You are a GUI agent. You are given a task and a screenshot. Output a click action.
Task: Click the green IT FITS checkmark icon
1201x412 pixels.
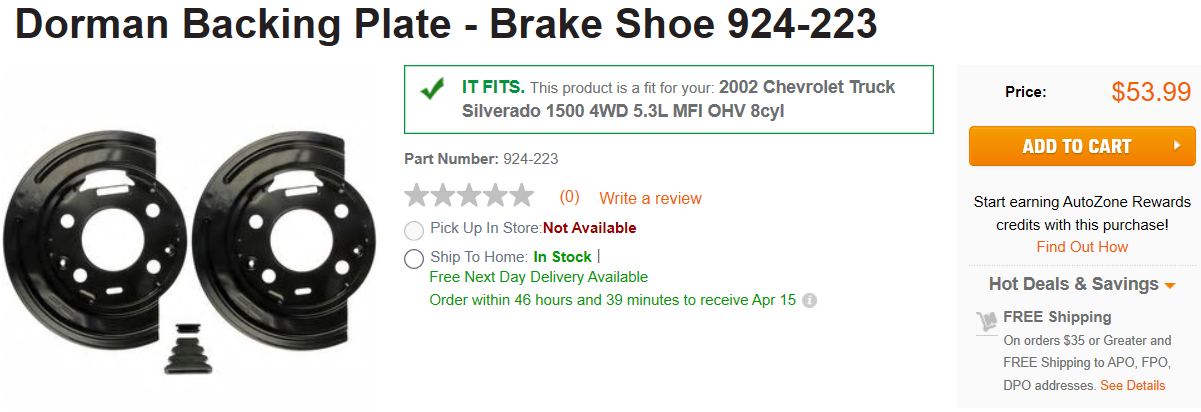[433, 89]
